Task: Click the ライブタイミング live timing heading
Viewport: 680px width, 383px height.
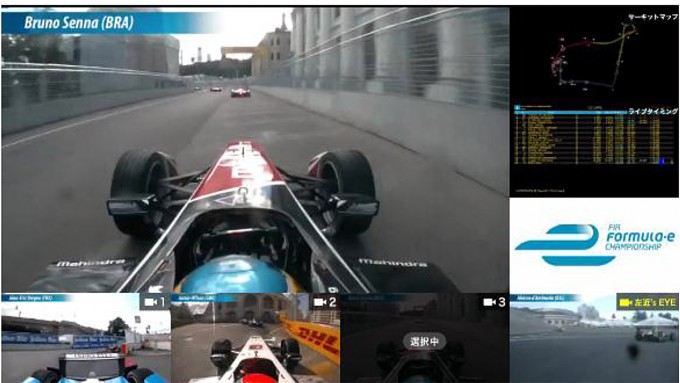Action: (x=653, y=111)
